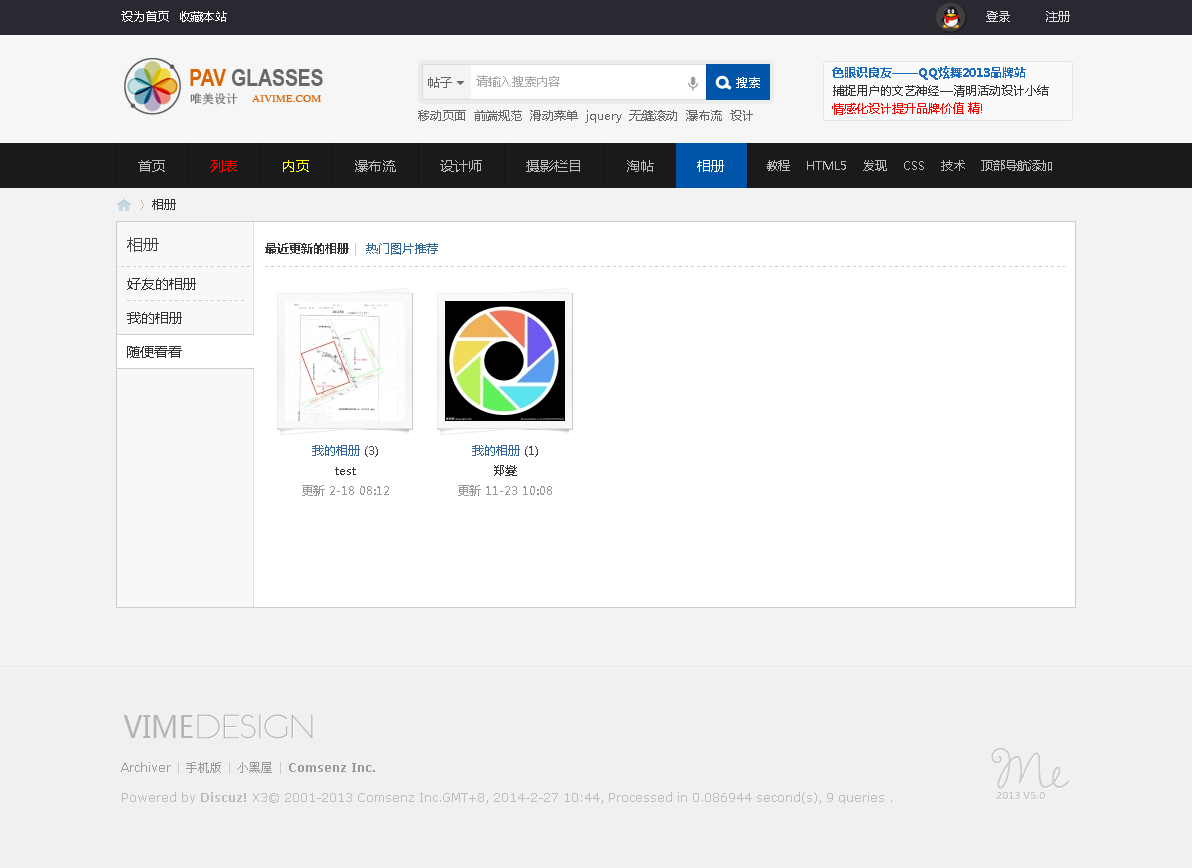Click inside the search text field
Viewport: 1192px width, 868px height.
click(575, 82)
